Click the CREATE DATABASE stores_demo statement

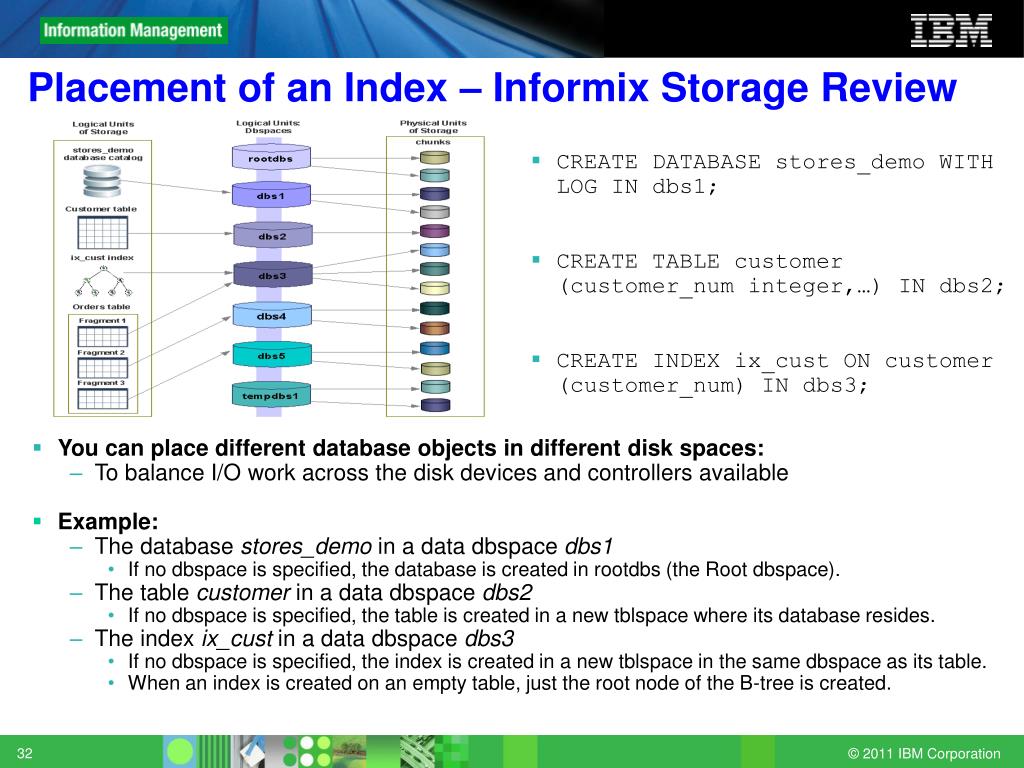pyautogui.click(x=774, y=174)
